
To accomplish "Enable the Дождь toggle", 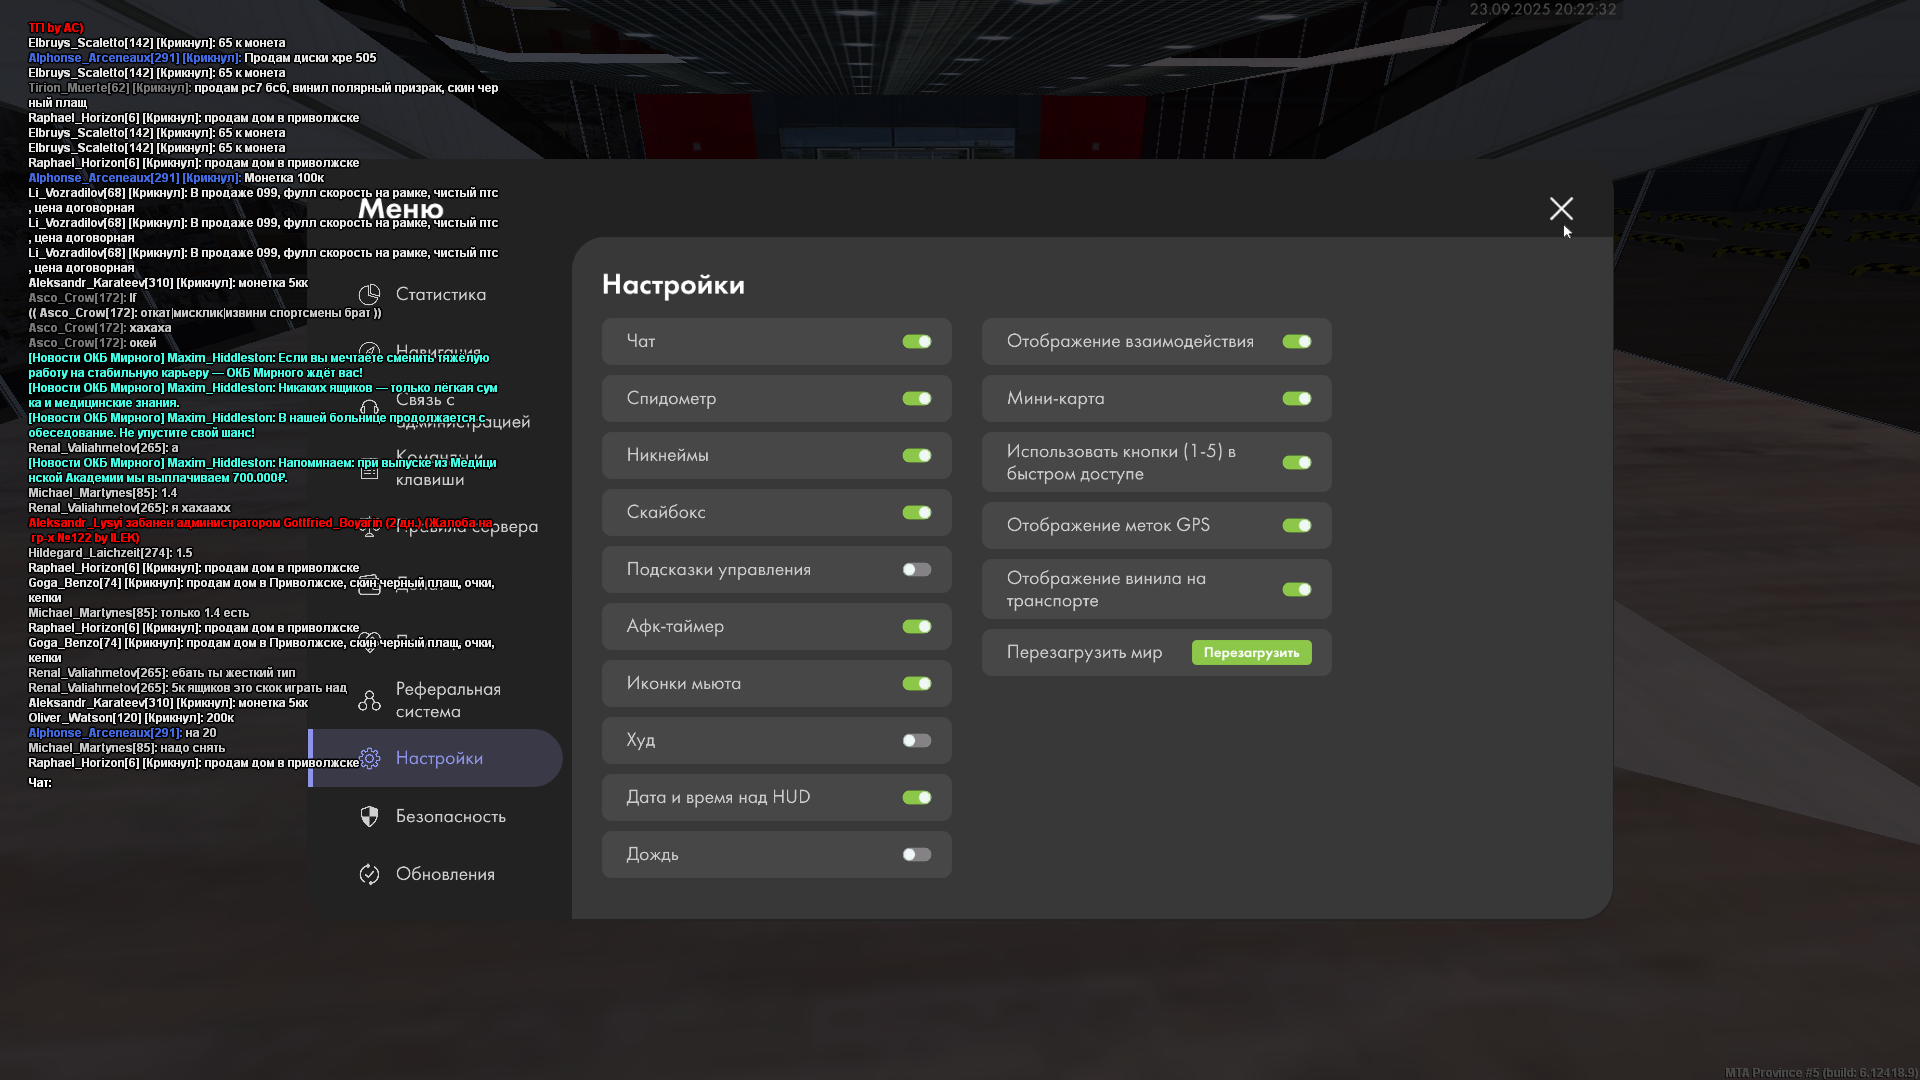I will click(x=916, y=855).
